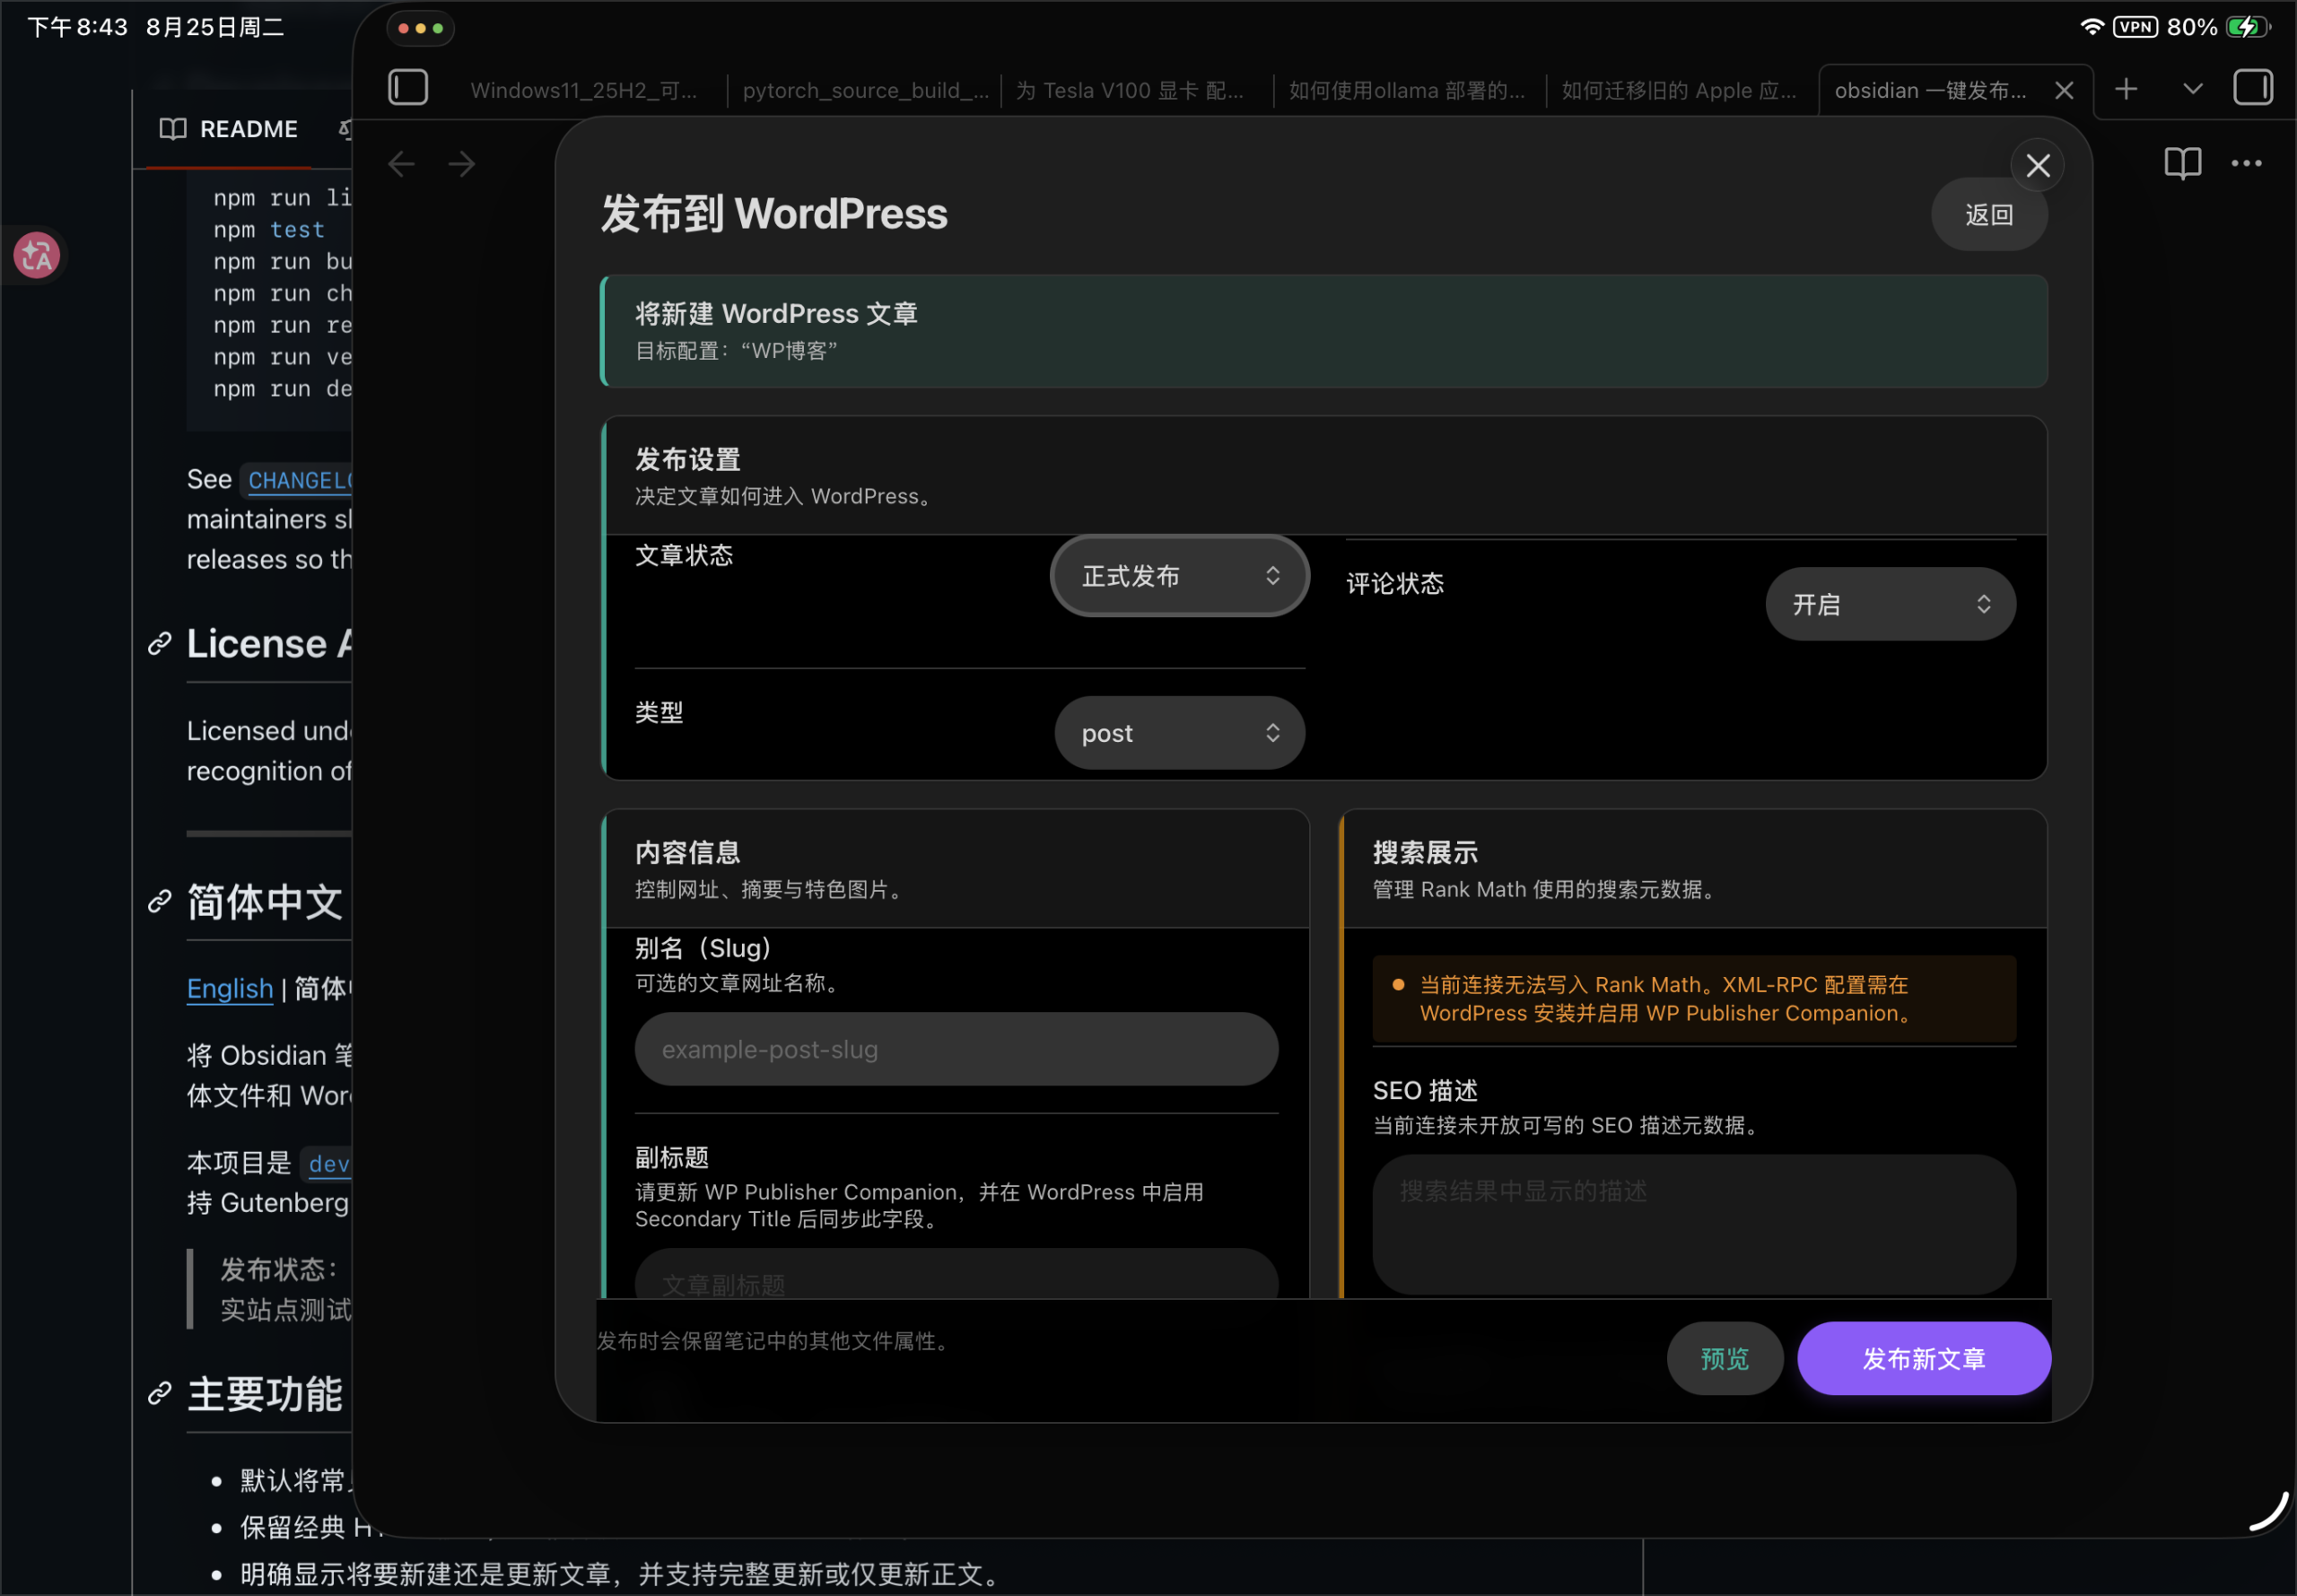
Task: Check battery status icon
Action: coord(2247,27)
